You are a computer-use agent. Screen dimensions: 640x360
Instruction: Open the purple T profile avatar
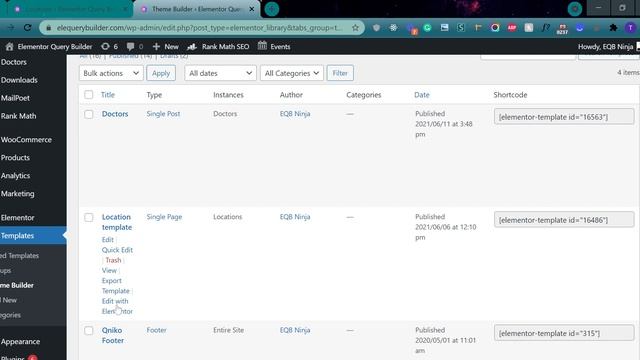click(x=631, y=28)
